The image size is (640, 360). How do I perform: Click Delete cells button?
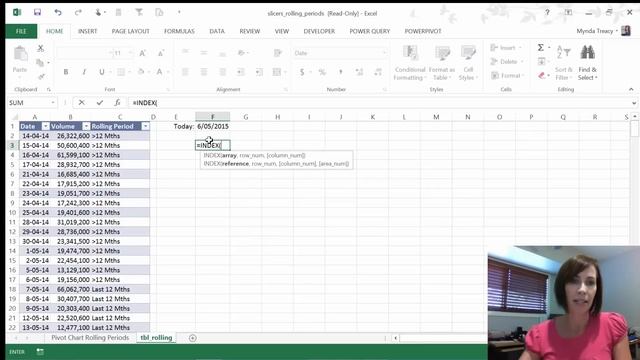[507, 62]
